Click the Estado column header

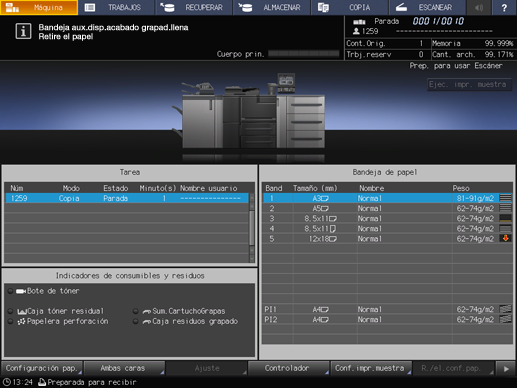[x=115, y=188]
